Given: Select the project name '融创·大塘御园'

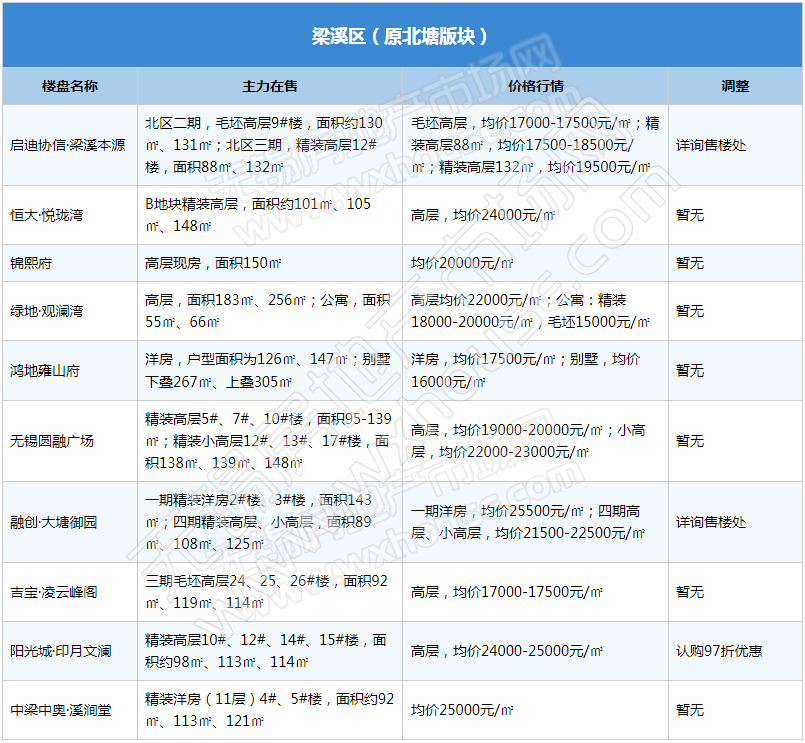Looking at the screenshot, I should pyautogui.click(x=54, y=522).
